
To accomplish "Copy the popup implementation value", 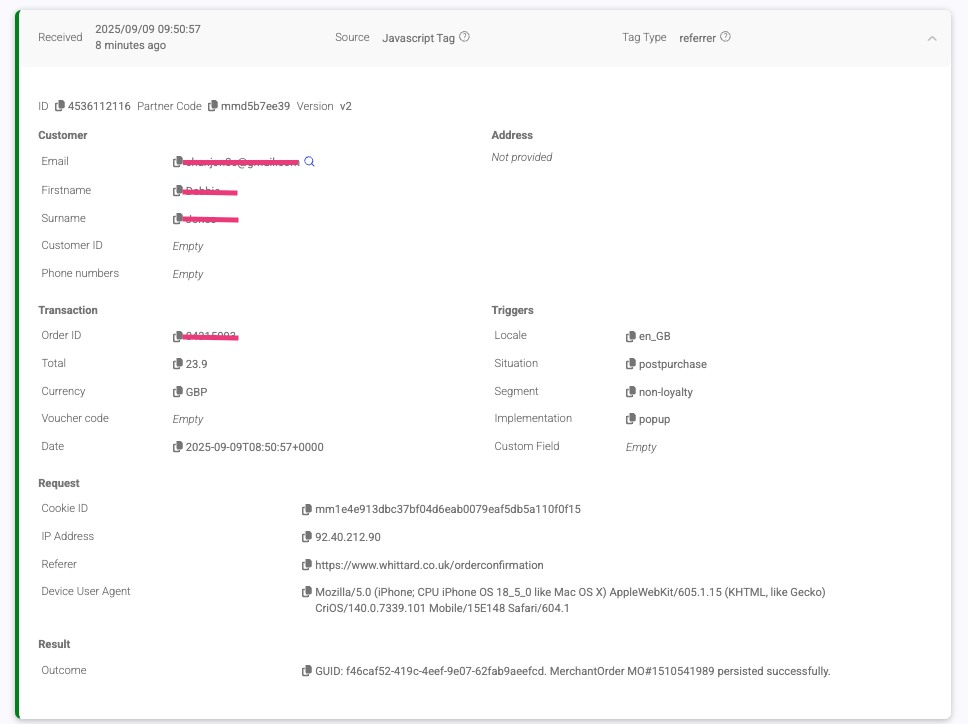I will (631, 419).
